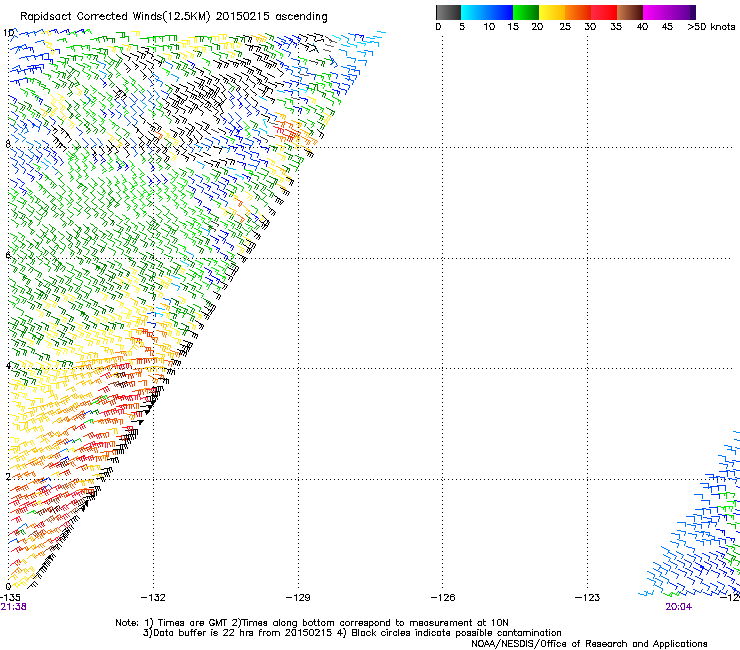The width and height of the screenshot is (740, 650).
Task: Click the longitude label -135
Action: (x=10, y=598)
